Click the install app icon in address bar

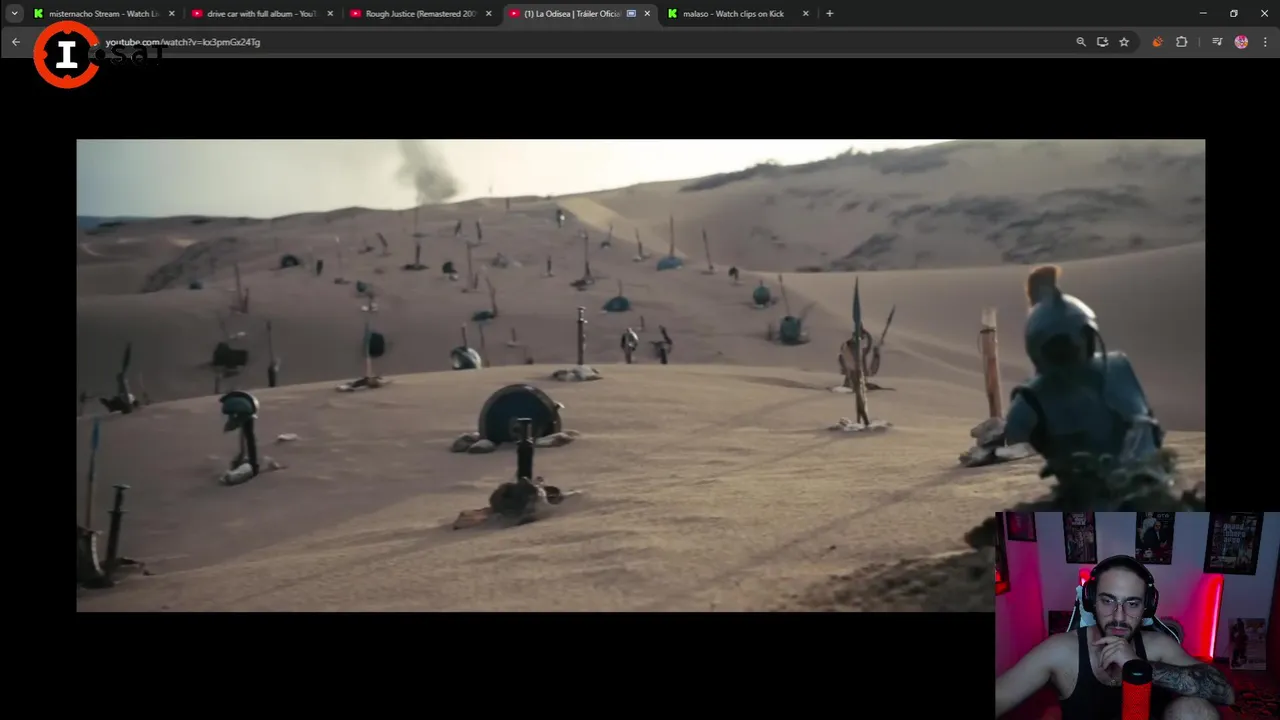[x=1102, y=42]
